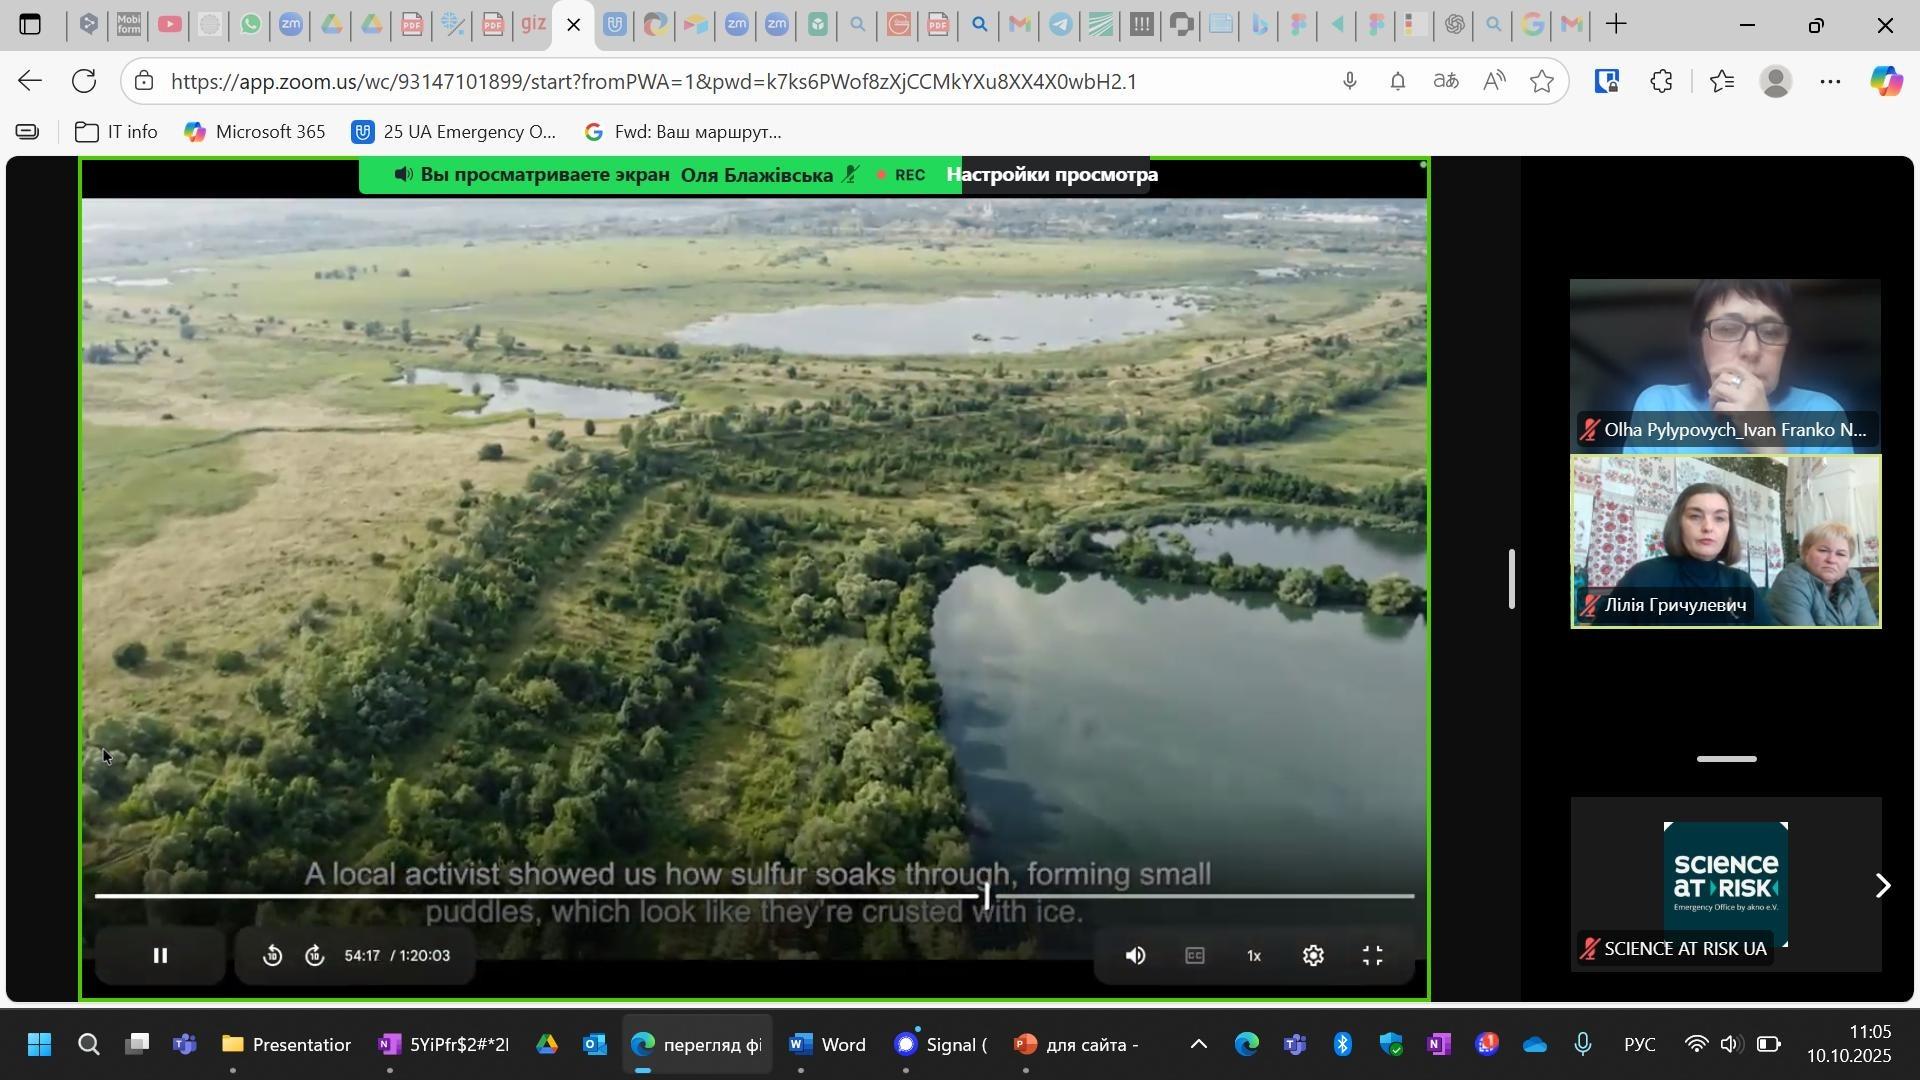Viewport: 1920px width, 1080px height.
Task: Select Лілія Гричулевич video thumbnail
Action: (x=1726, y=541)
